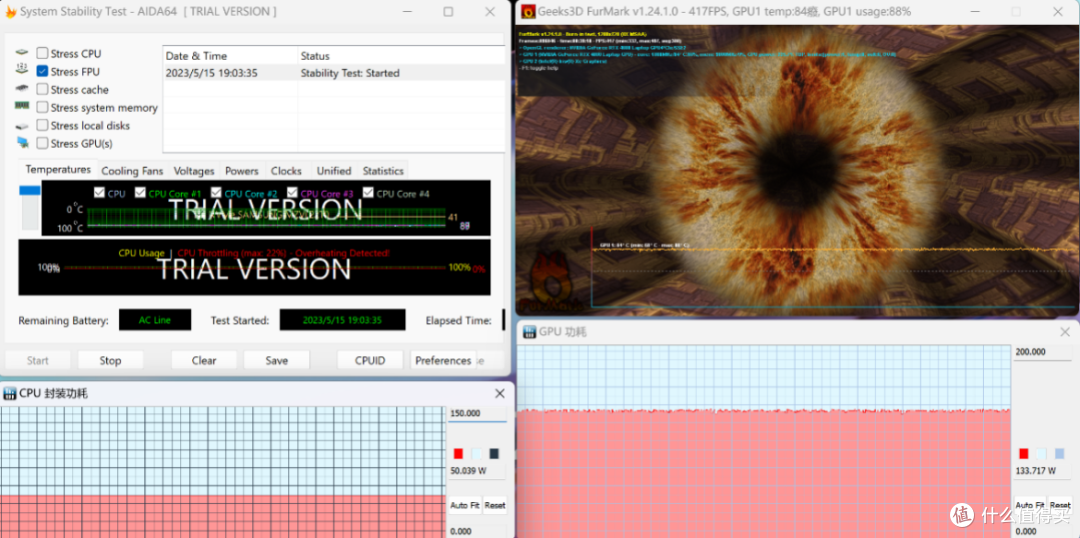The width and height of the screenshot is (1080, 538).
Task: Click the AIDA64 flame icon in title bar
Action: pos(10,12)
